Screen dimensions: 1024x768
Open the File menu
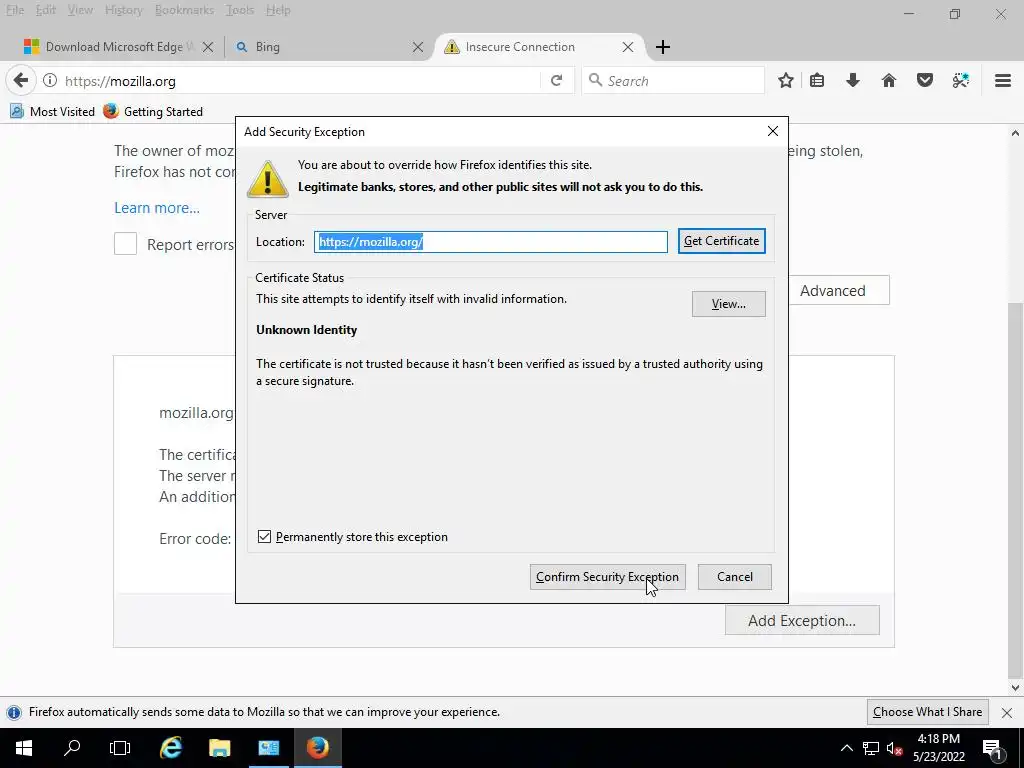(x=15, y=10)
